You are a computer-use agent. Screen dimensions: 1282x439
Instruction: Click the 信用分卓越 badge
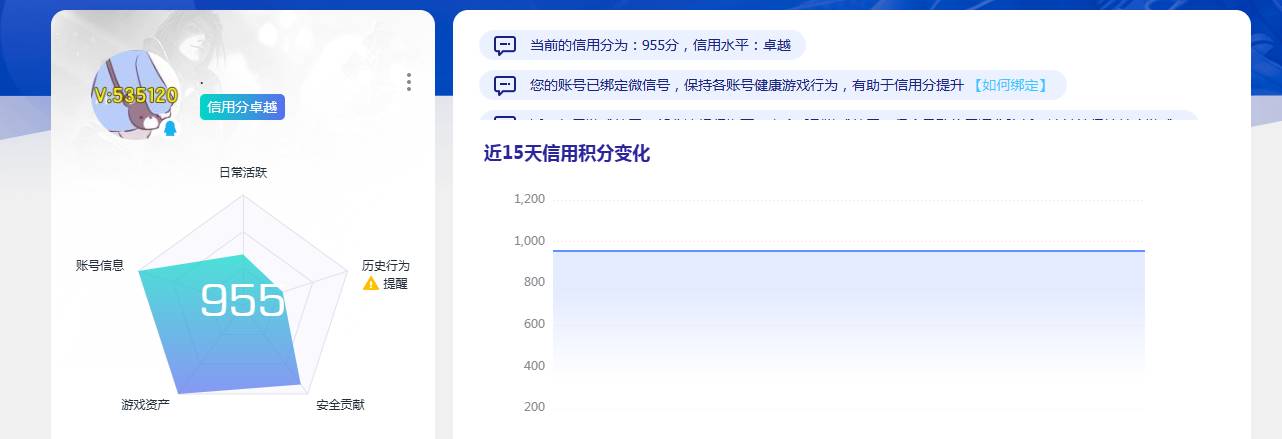point(242,107)
